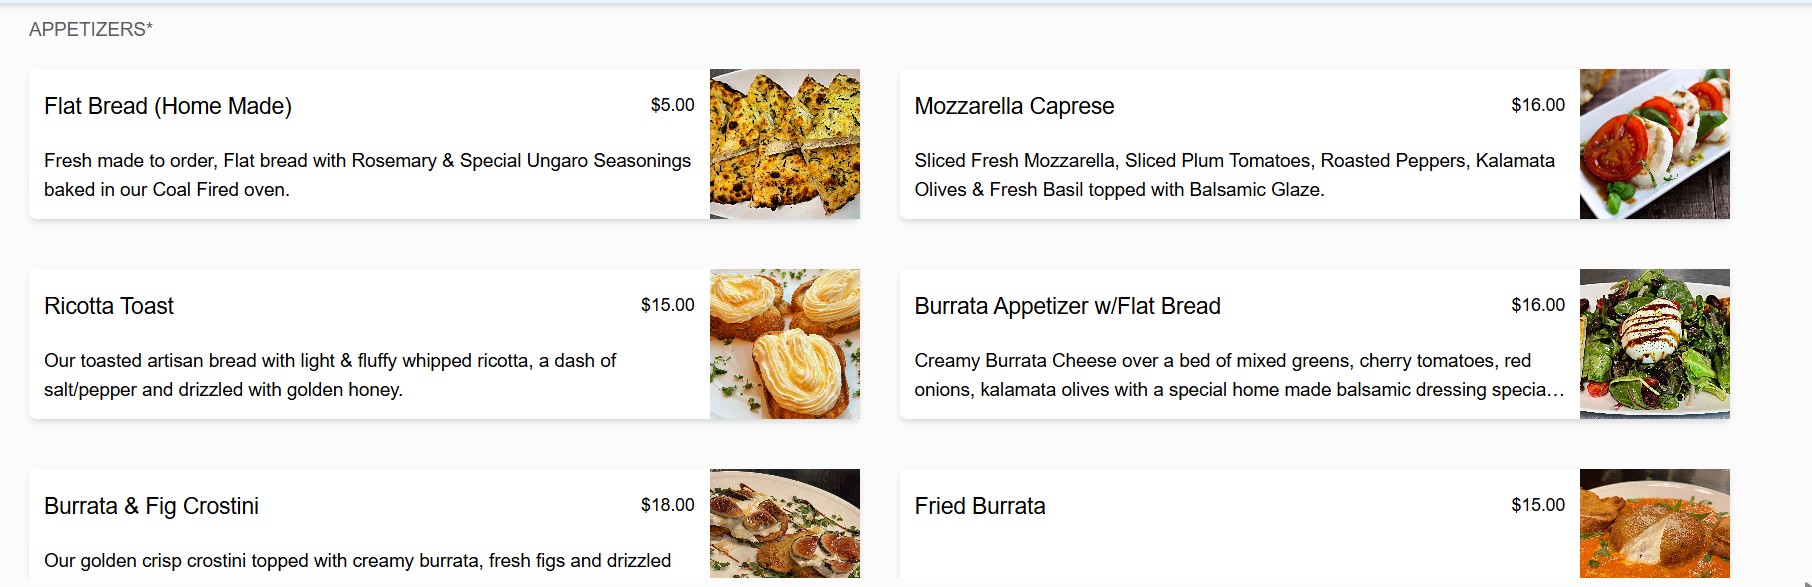
Task: Click the Flat Bread dish photo
Action: click(x=784, y=143)
